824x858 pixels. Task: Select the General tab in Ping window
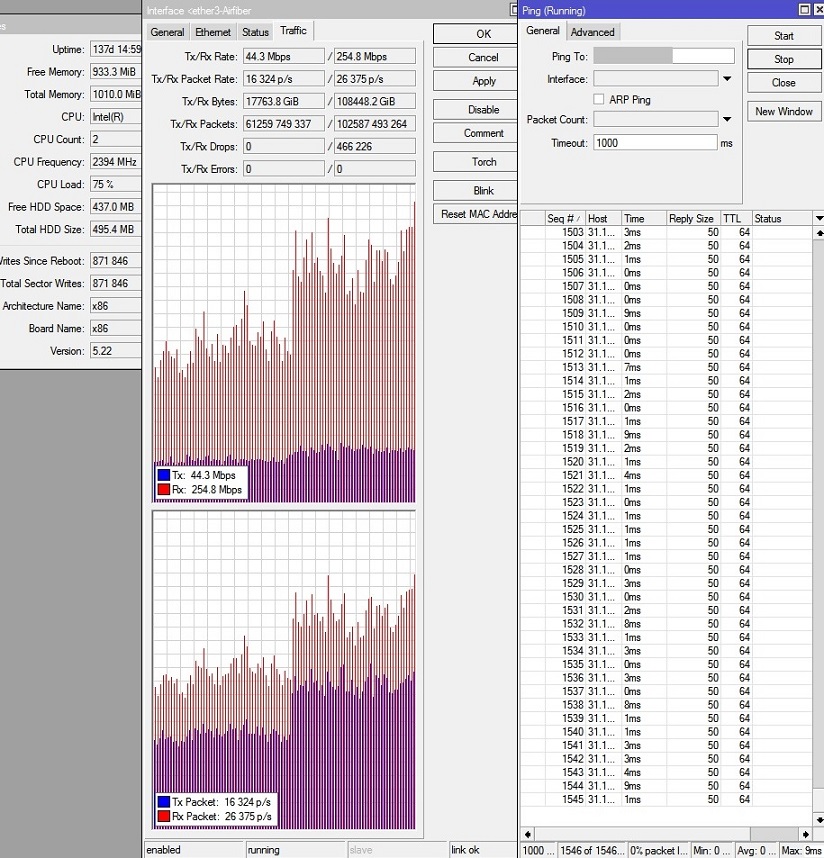[x=542, y=31]
